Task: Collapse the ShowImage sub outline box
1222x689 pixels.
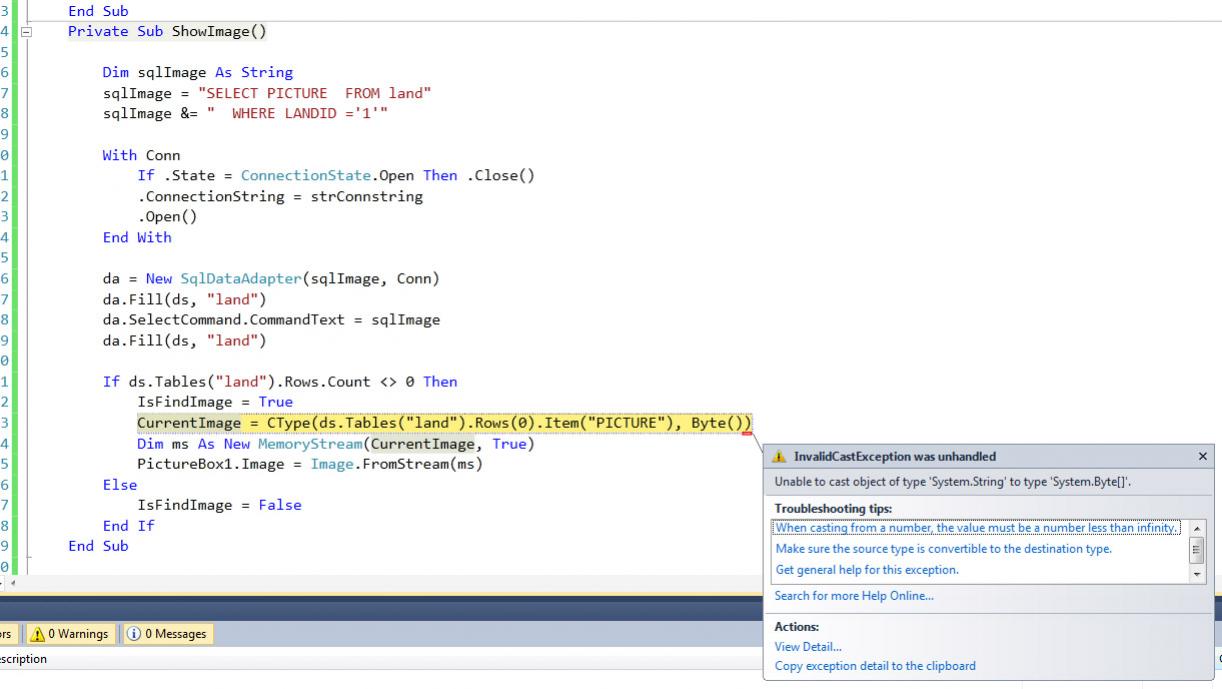Action: pos(26,32)
